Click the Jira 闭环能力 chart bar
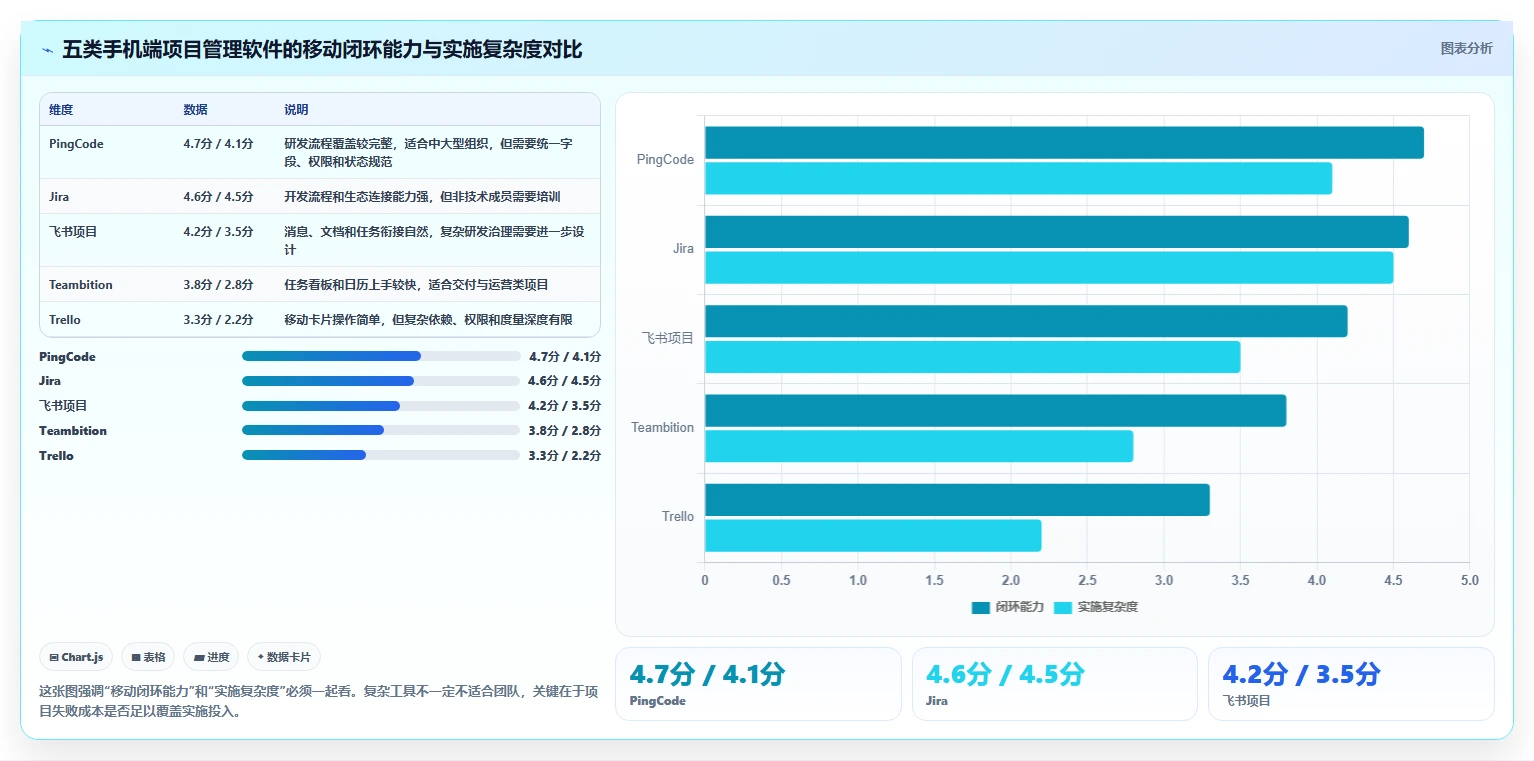 pos(1056,232)
